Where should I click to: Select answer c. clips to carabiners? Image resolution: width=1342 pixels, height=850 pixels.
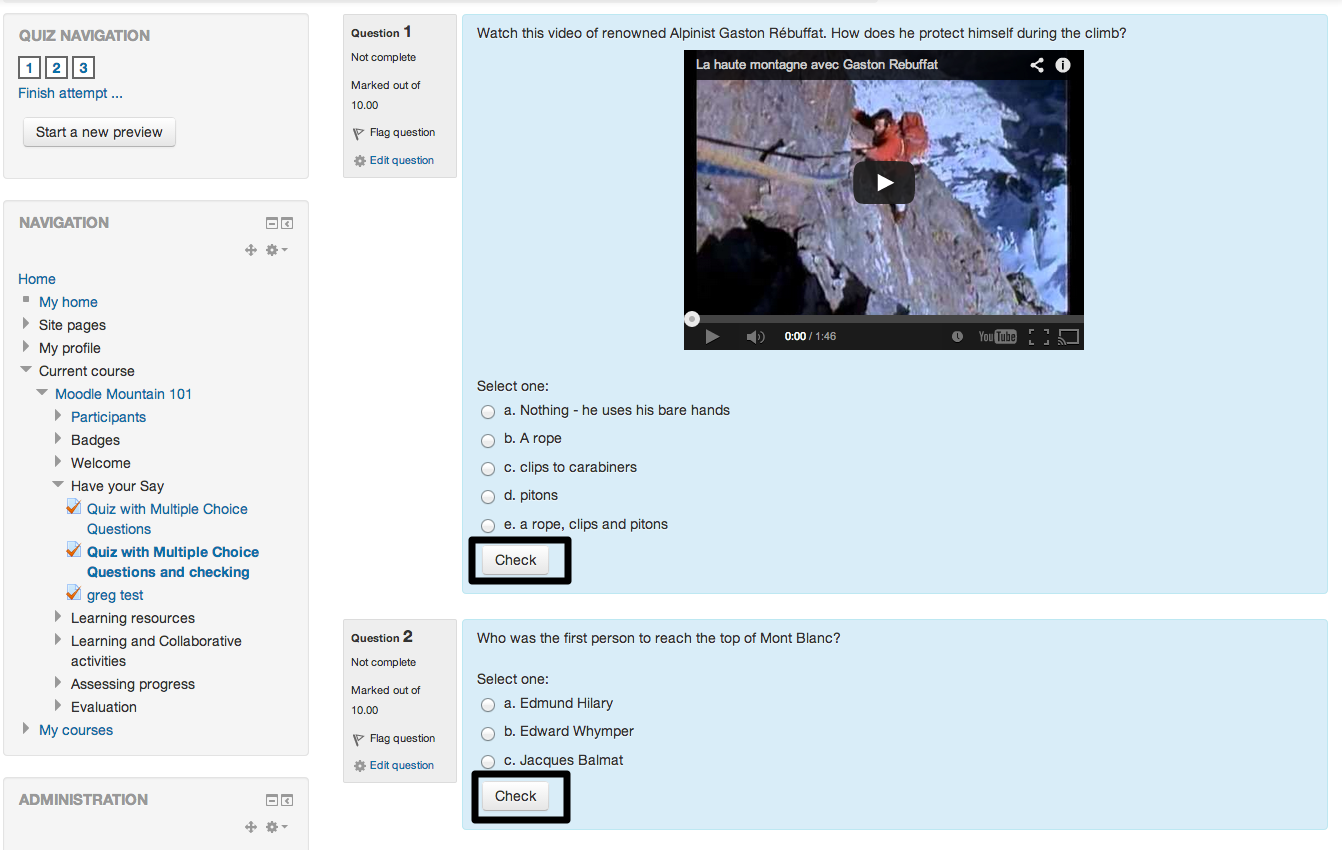coord(488,469)
